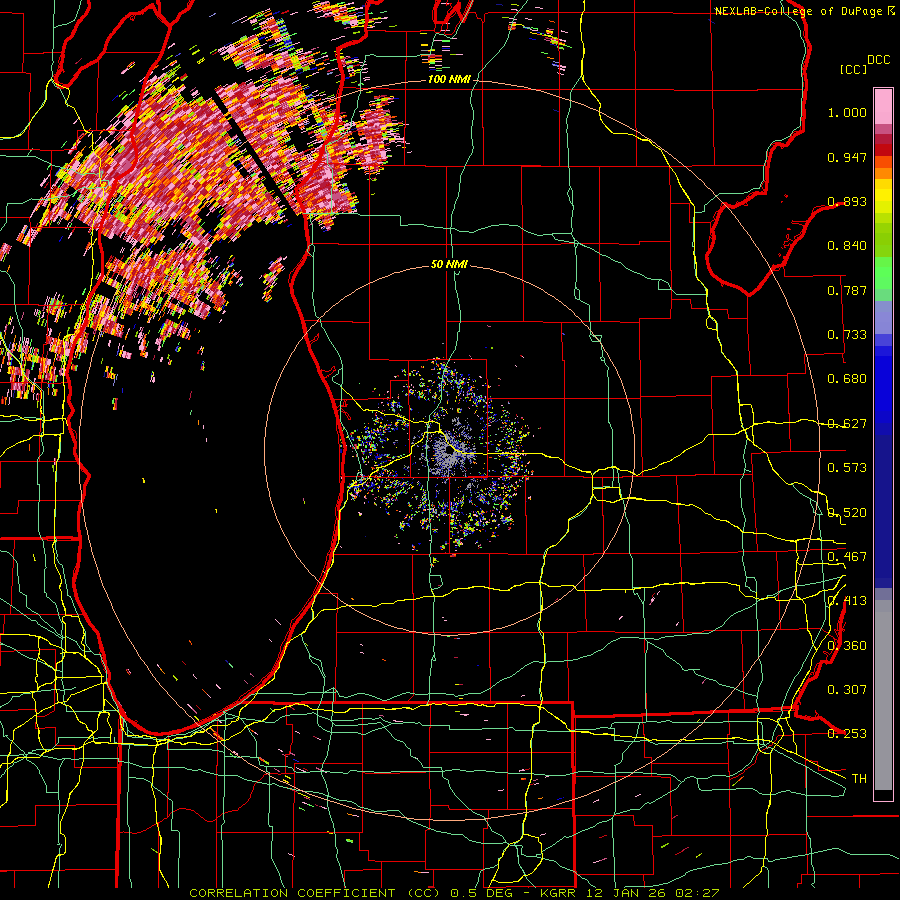Click the 'KGRR' station identifier in caption
Screen dimensions: 900x900
coord(557,893)
